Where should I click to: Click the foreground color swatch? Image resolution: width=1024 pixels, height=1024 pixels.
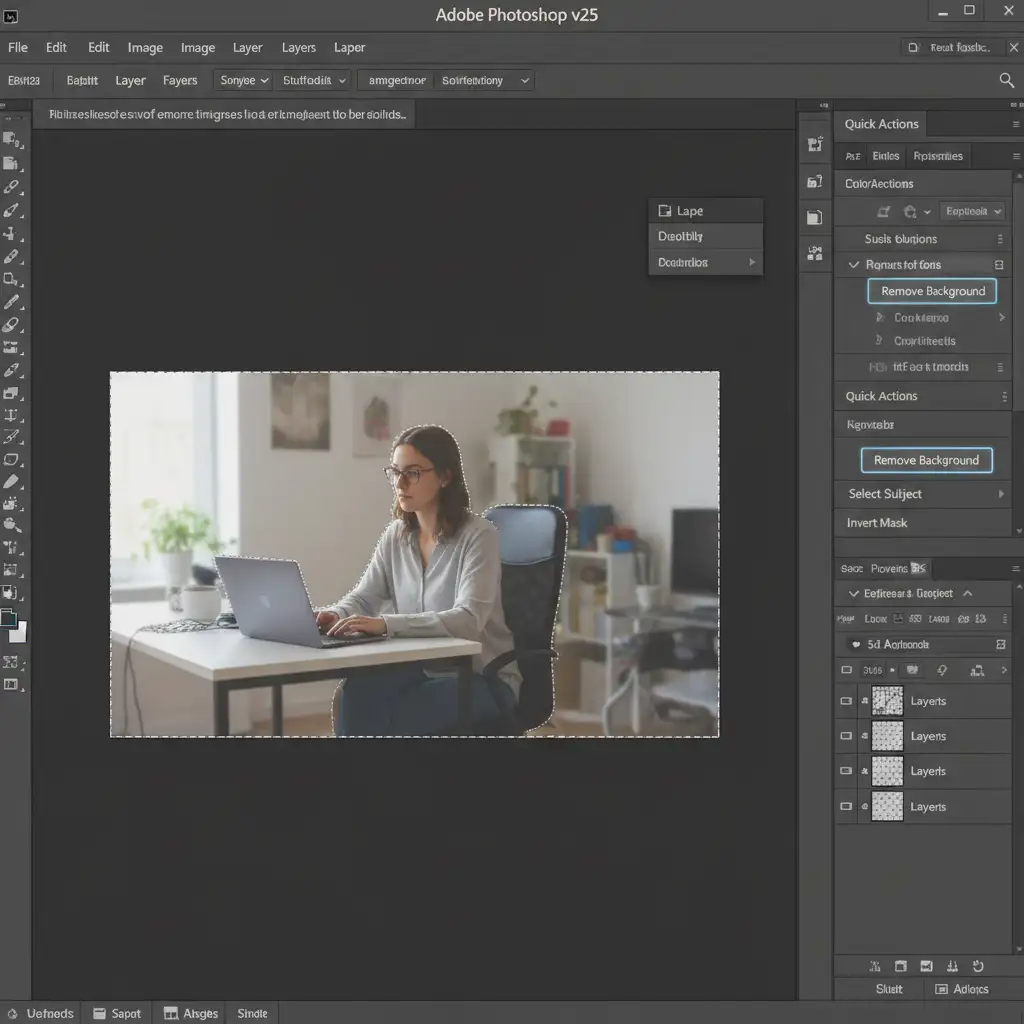click(x=9, y=620)
